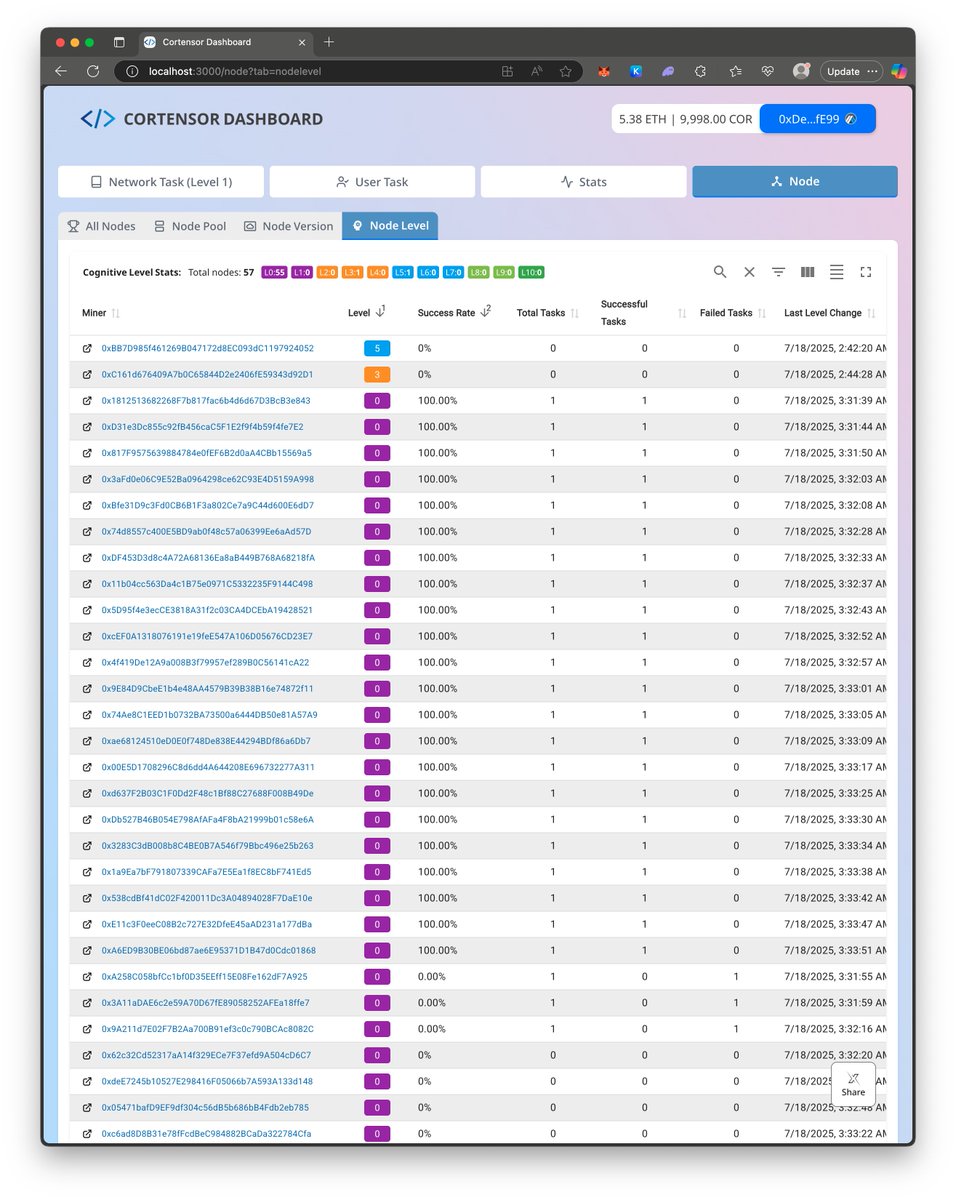Open the show/hide filters icon
Image resolution: width=956 pixels, height=1200 pixels.
pos(778,272)
